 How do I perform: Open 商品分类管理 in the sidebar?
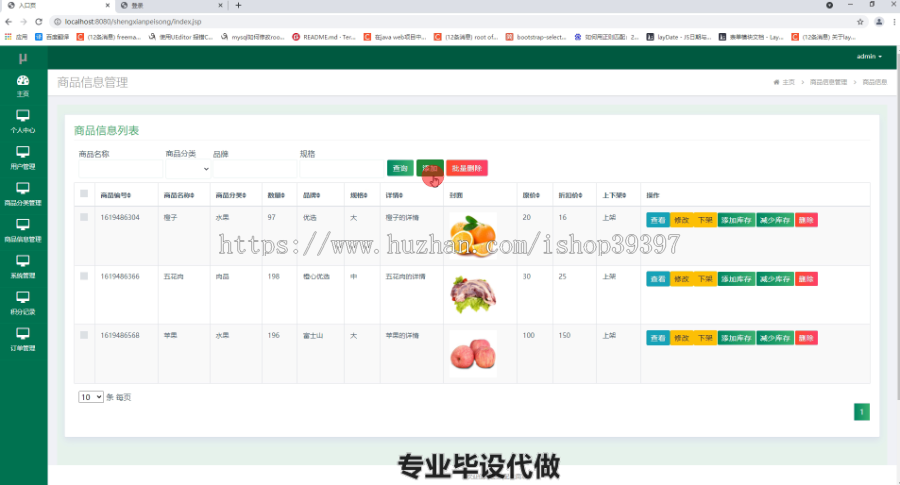tap(23, 195)
